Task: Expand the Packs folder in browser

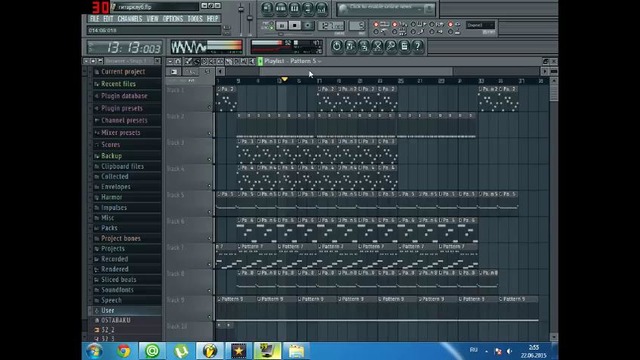Action: coord(109,228)
